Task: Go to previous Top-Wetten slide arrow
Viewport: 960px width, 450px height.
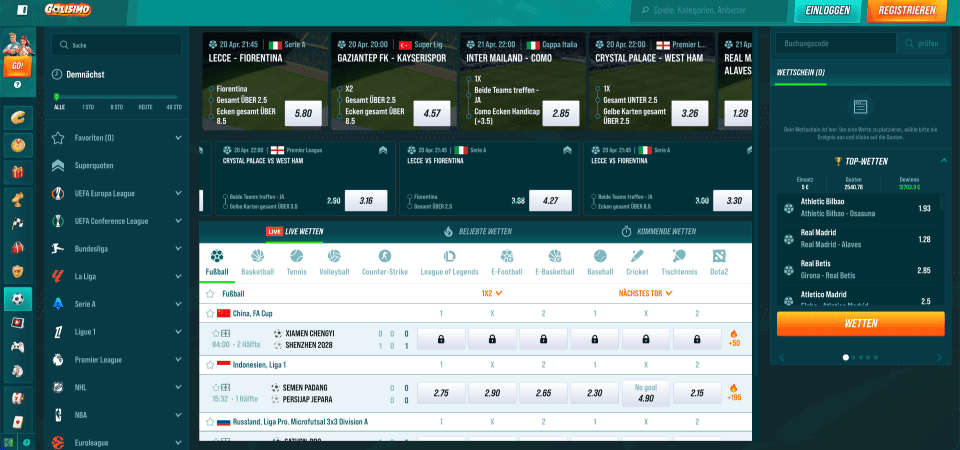Action: click(x=781, y=357)
